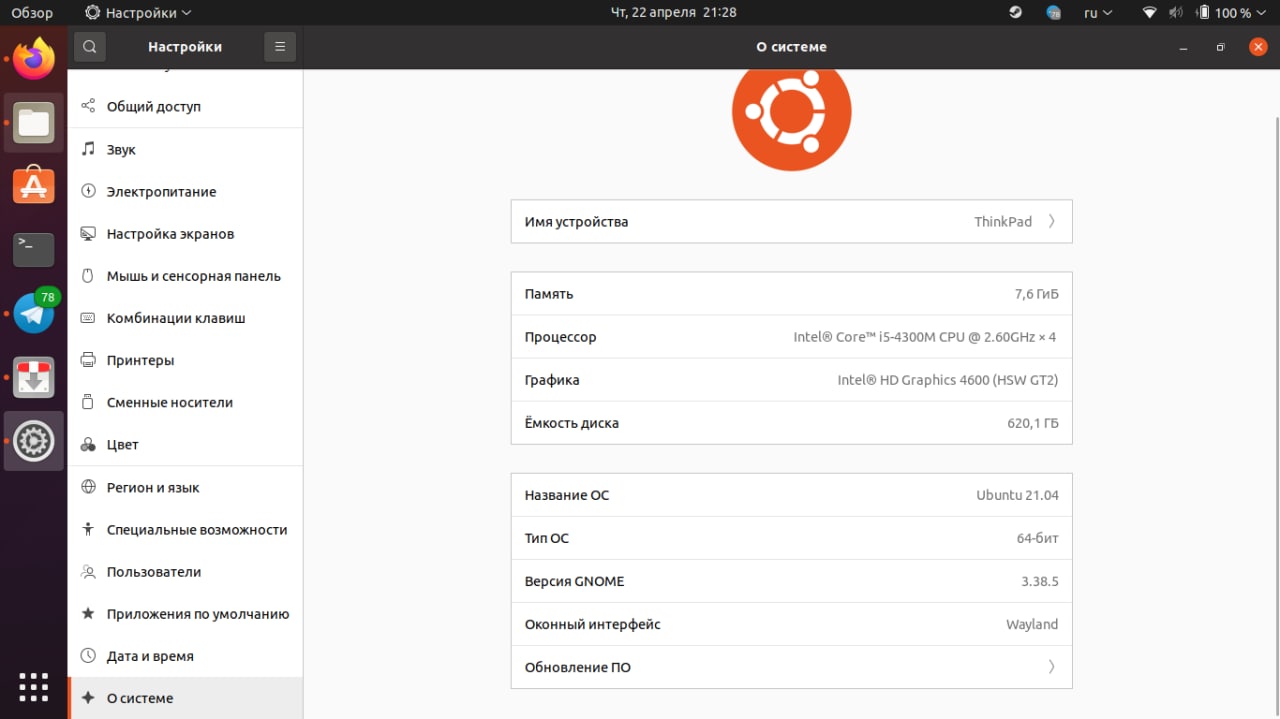This screenshot has height=719, width=1280.
Task: Click the display icon beside Настройка экранов
Action: tap(88, 233)
